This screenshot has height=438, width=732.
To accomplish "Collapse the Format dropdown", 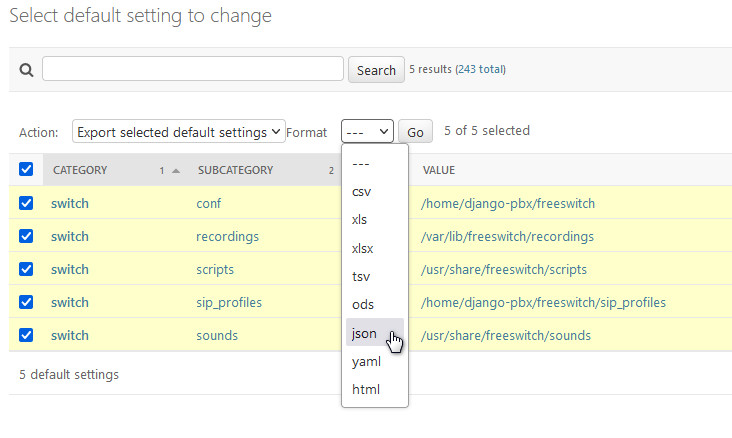I will (367, 132).
